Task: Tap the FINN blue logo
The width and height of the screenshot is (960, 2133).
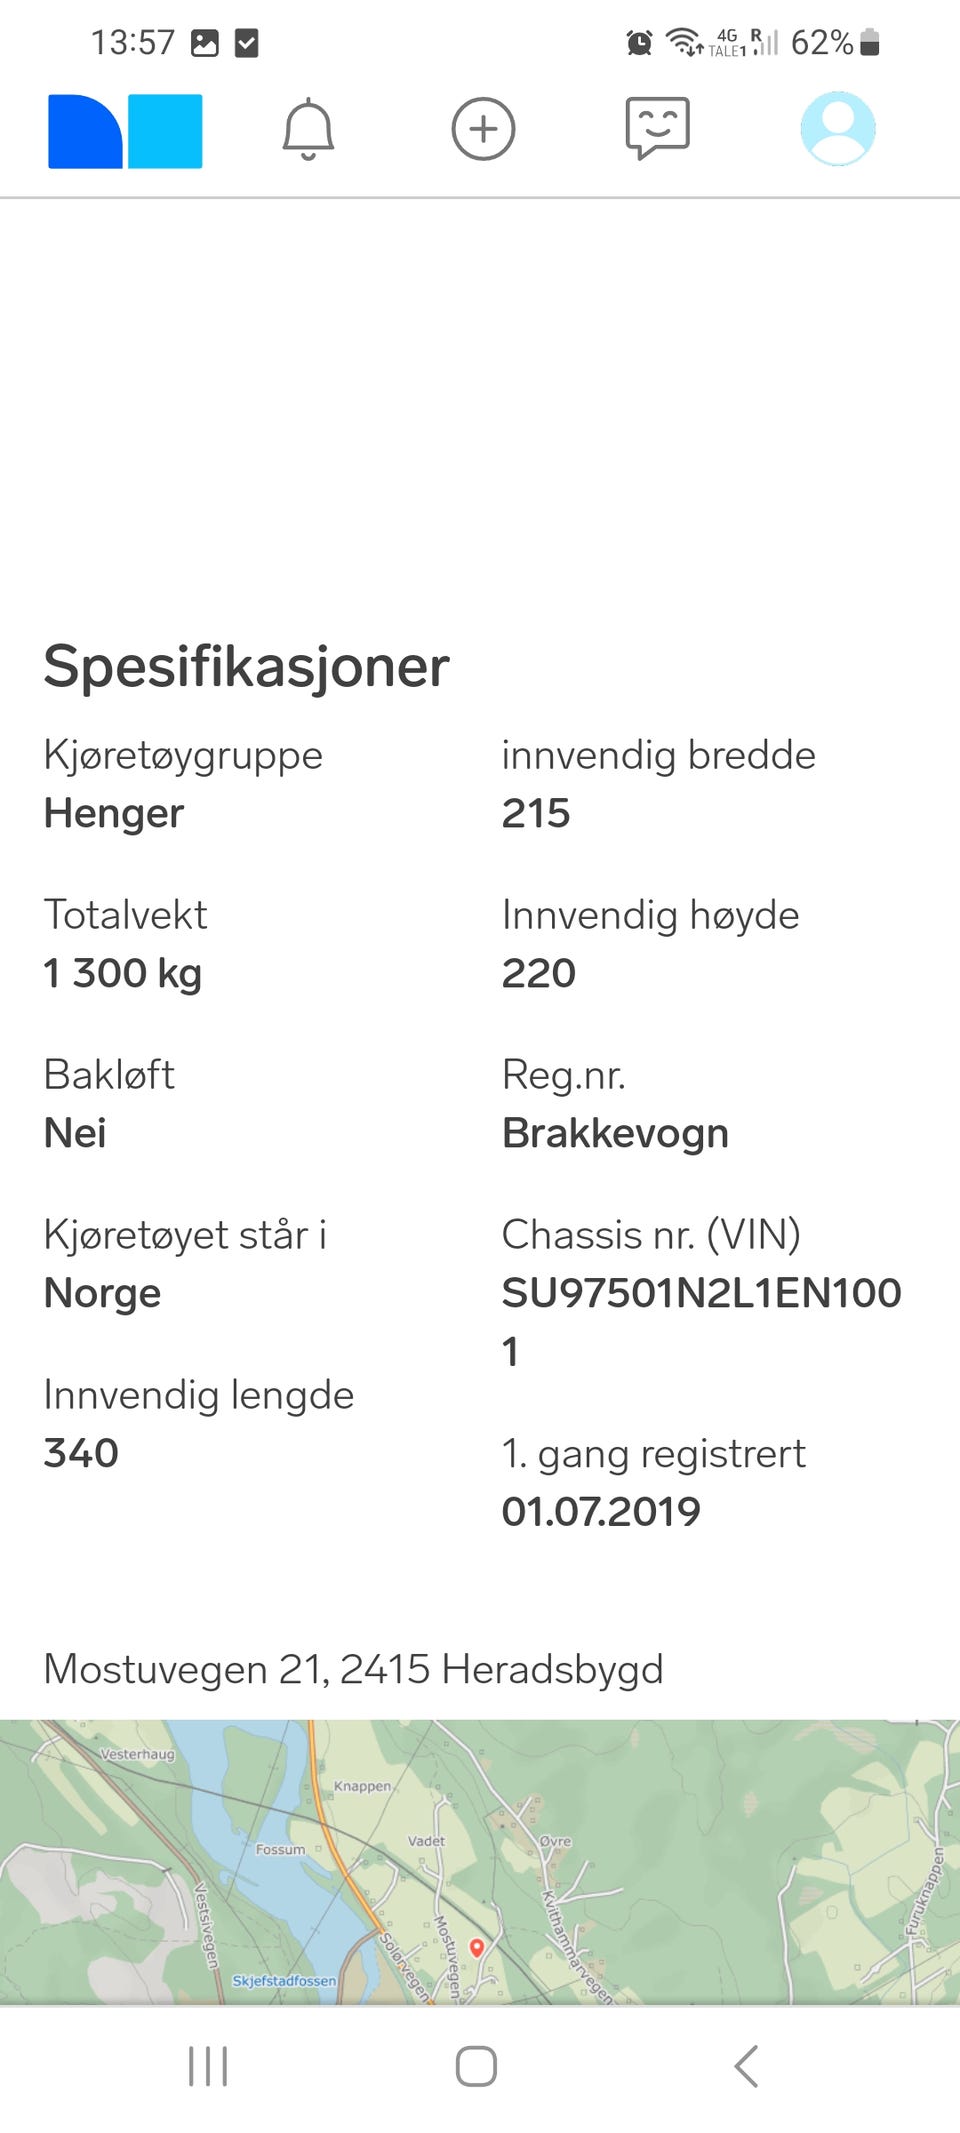Action: [125, 131]
